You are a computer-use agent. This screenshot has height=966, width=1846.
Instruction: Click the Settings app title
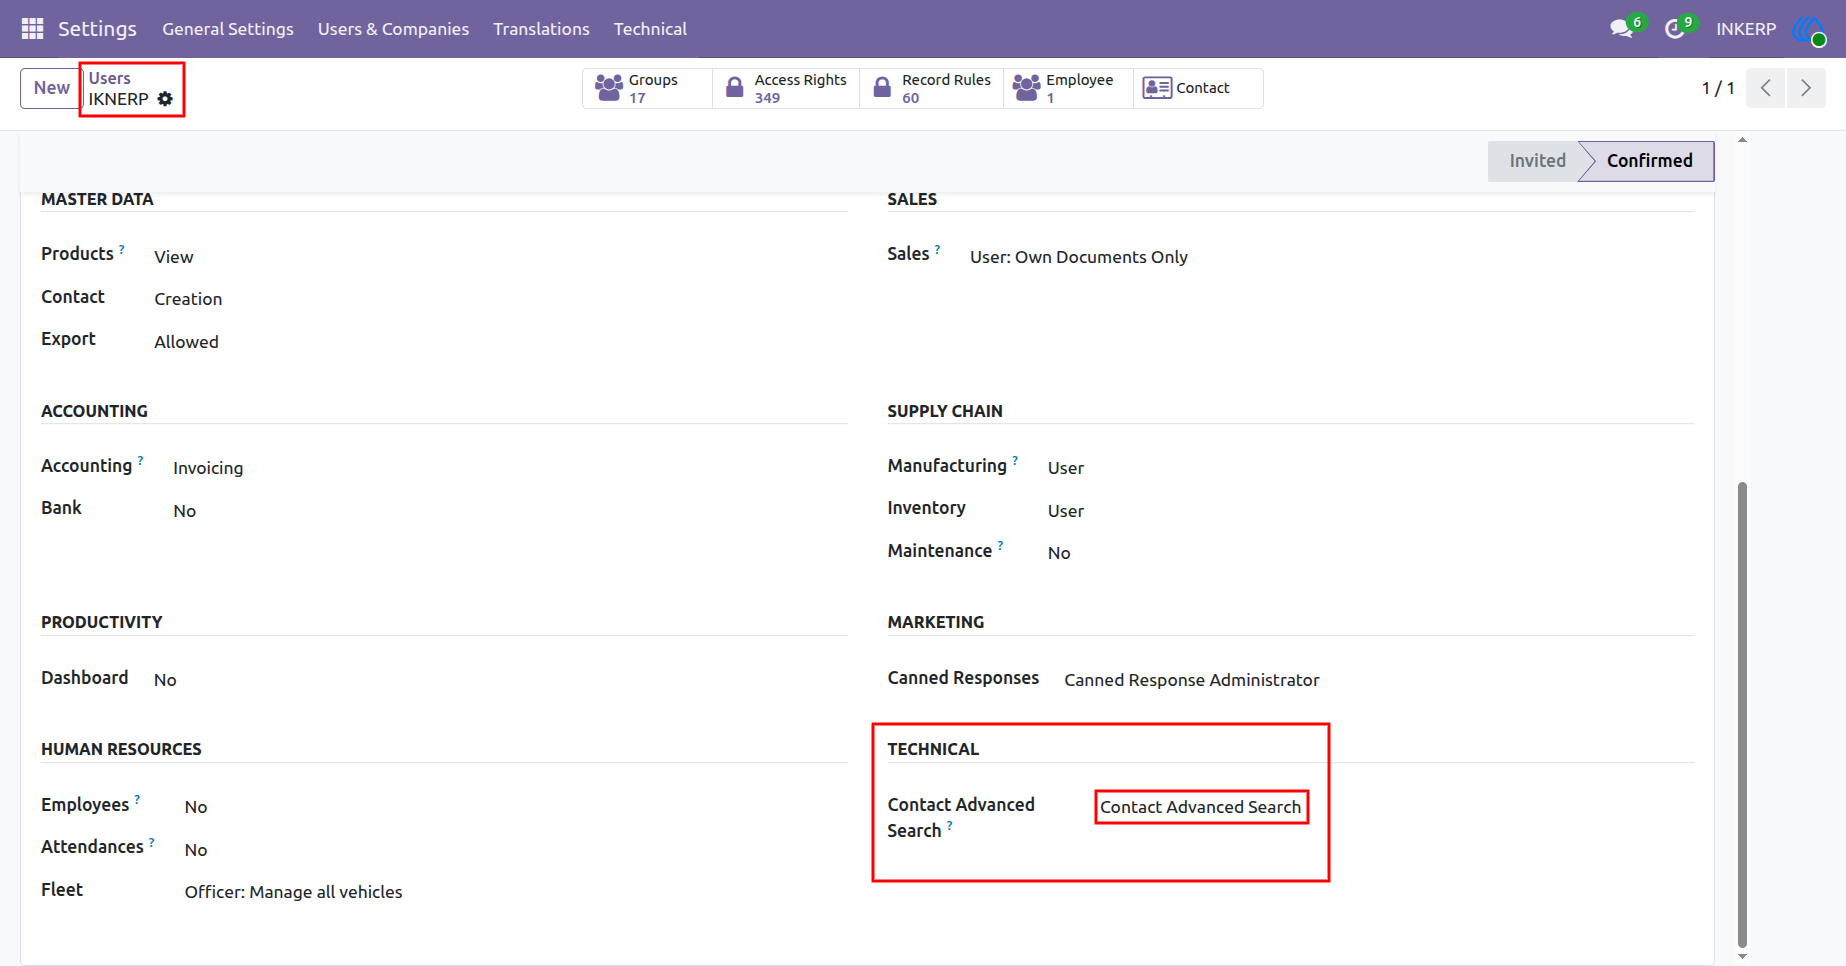(97, 29)
